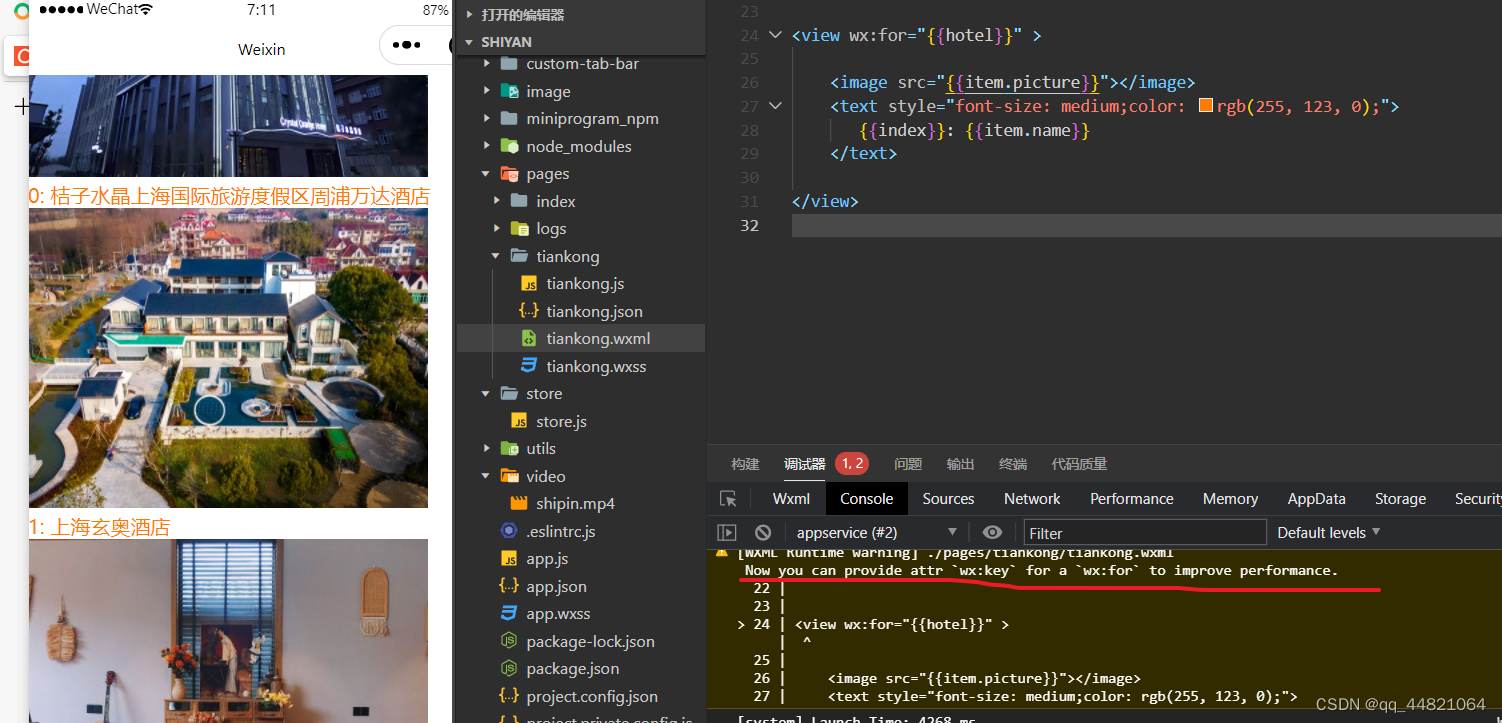Select the shipin.mp4 video file

(572, 503)
